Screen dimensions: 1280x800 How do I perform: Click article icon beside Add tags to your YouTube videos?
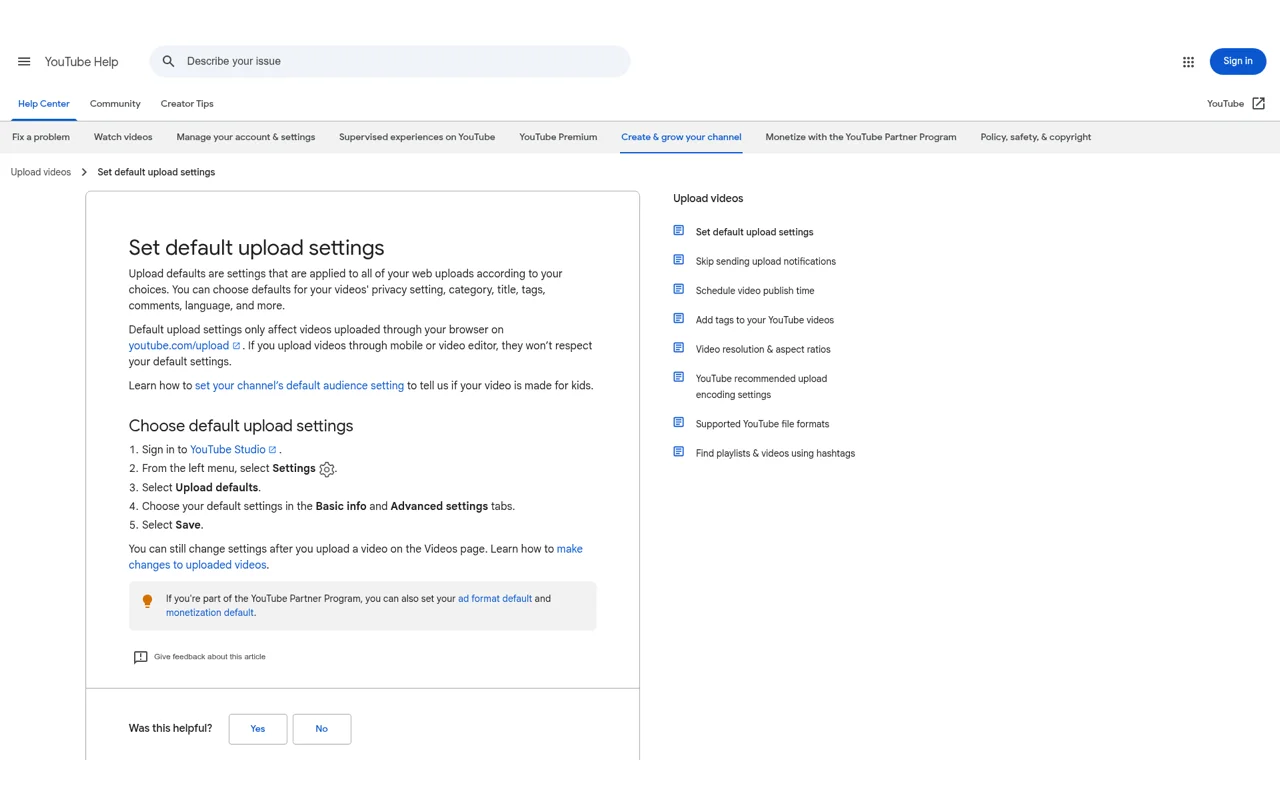click(678, 319)
